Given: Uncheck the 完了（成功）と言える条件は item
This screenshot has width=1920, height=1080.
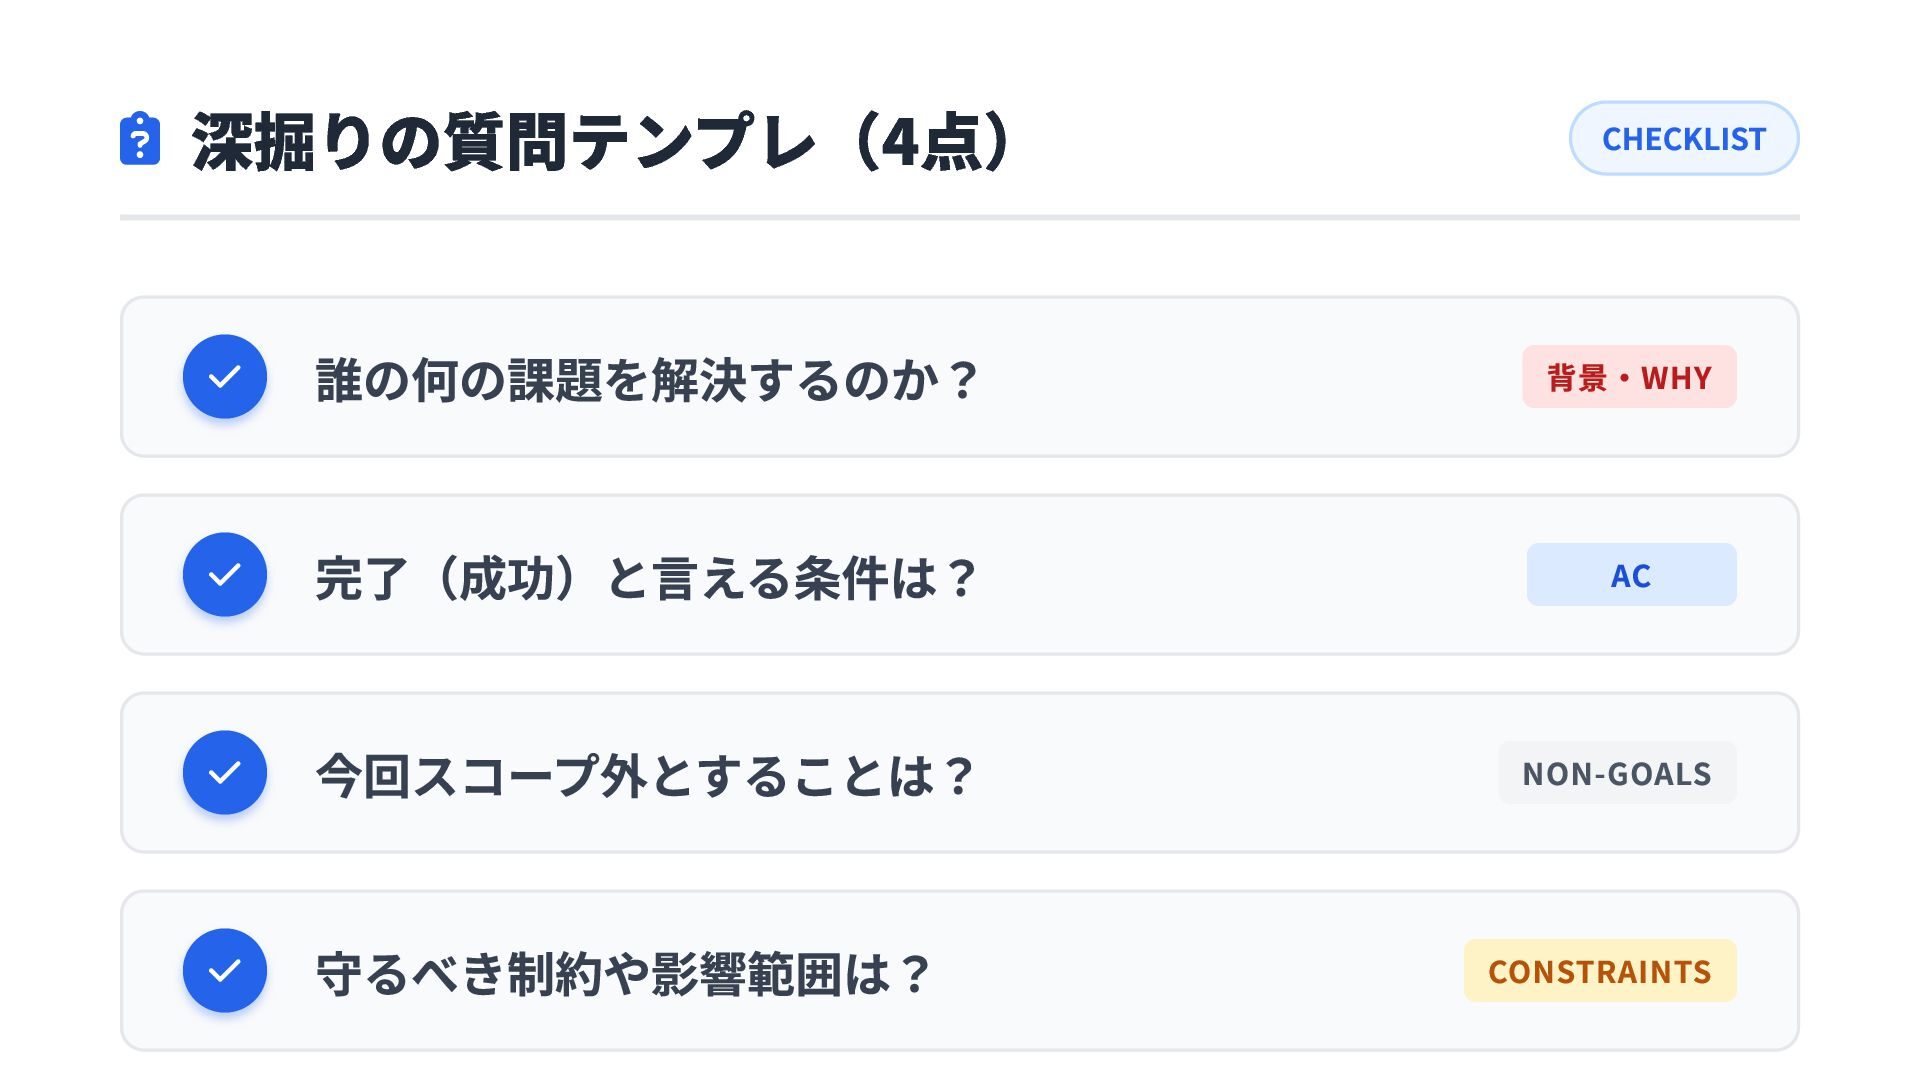Looking at the screenshot, I should [225, 575].
